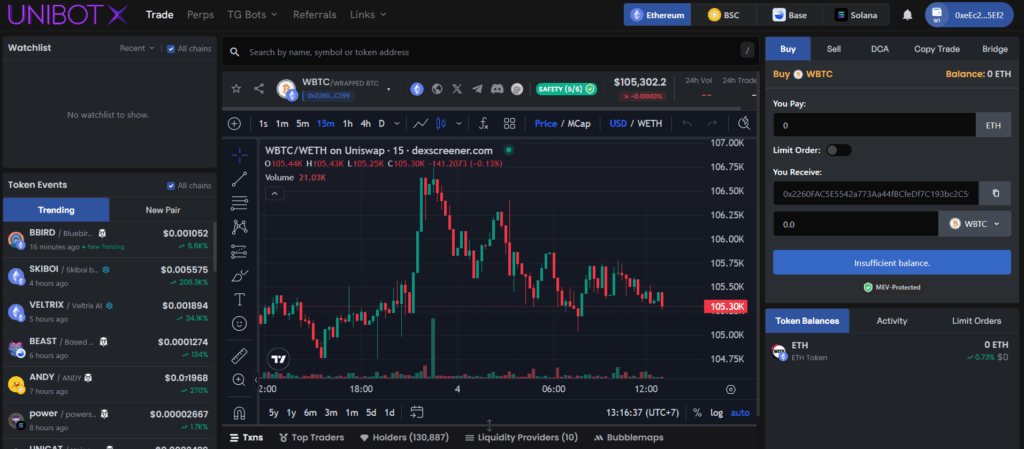Viewport: 1024px width, 449px height.
Task: Switch chart display to MCap
Action: (579, 123)
